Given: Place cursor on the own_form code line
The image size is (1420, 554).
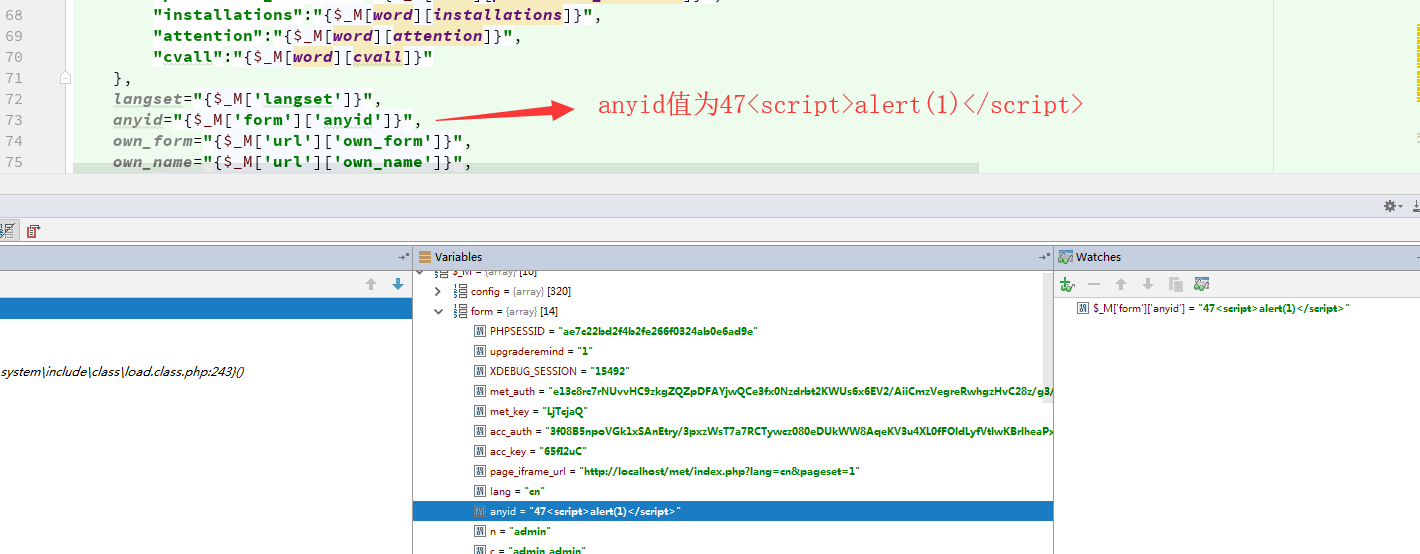Looking at the screenshot, I should pyautogui.click(x=292, y=141).
